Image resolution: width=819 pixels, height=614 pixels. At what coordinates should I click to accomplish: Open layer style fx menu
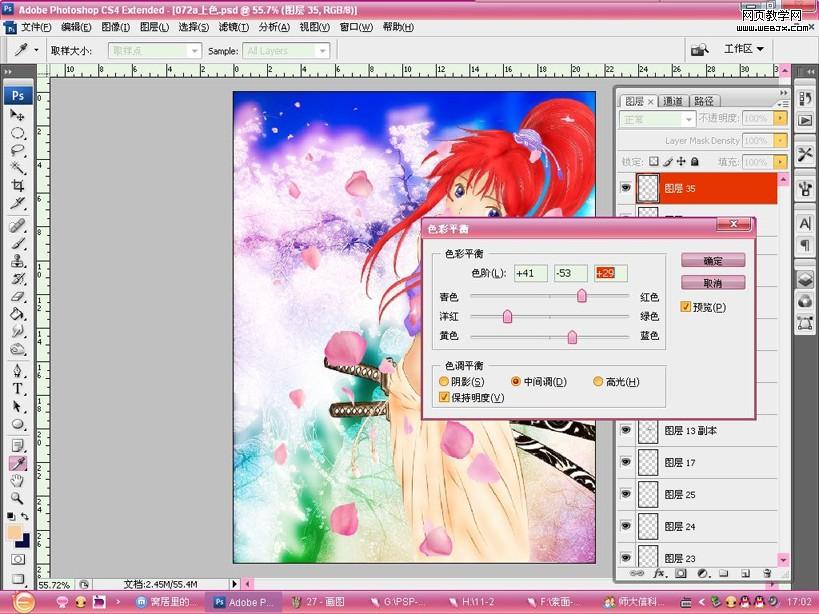coord(659,573)
